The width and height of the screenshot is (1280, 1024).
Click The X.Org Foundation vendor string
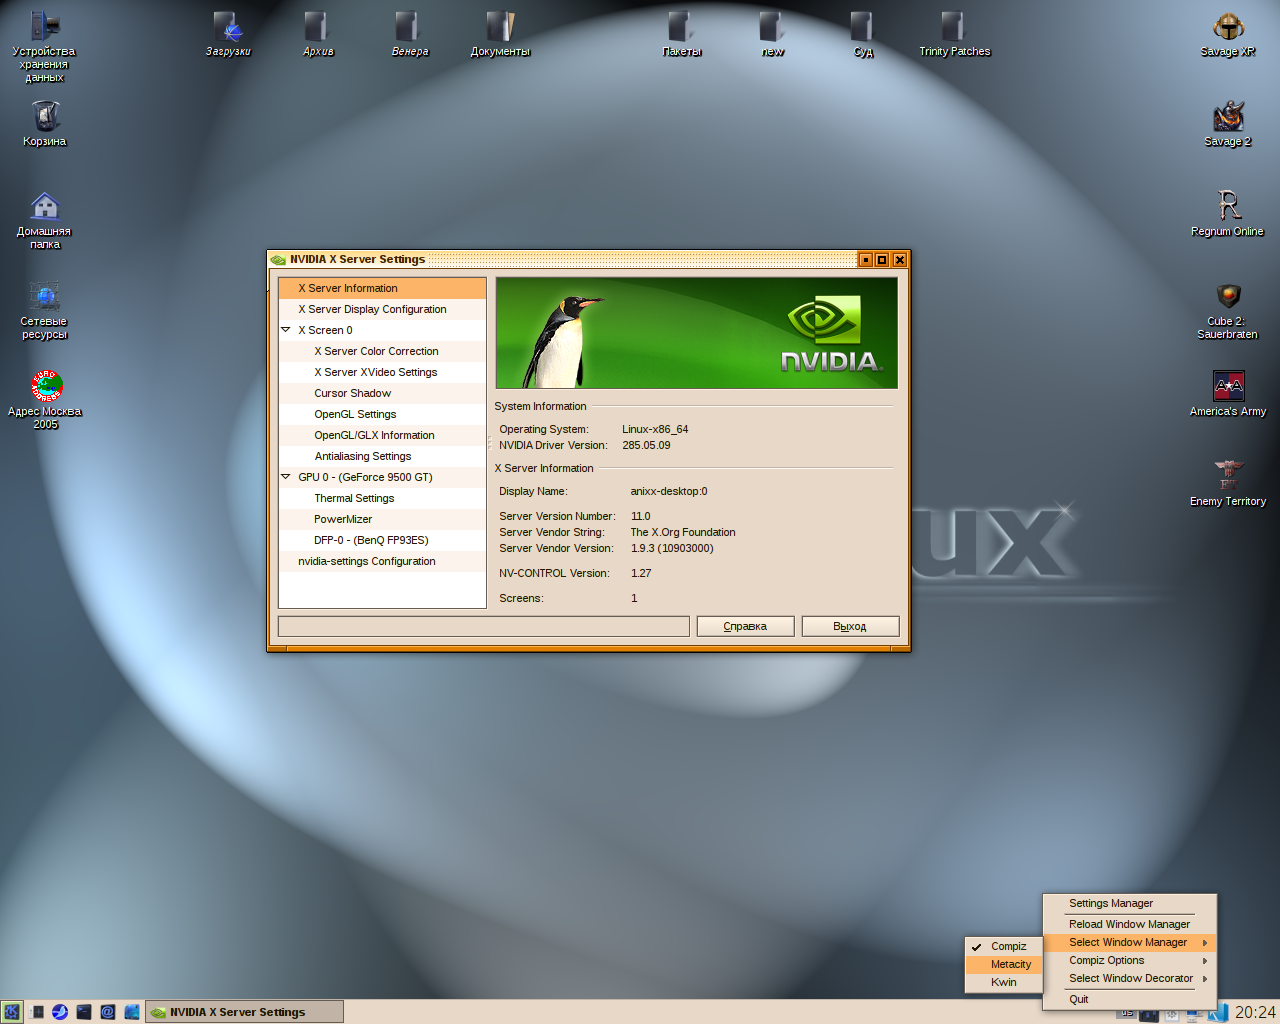683,532
